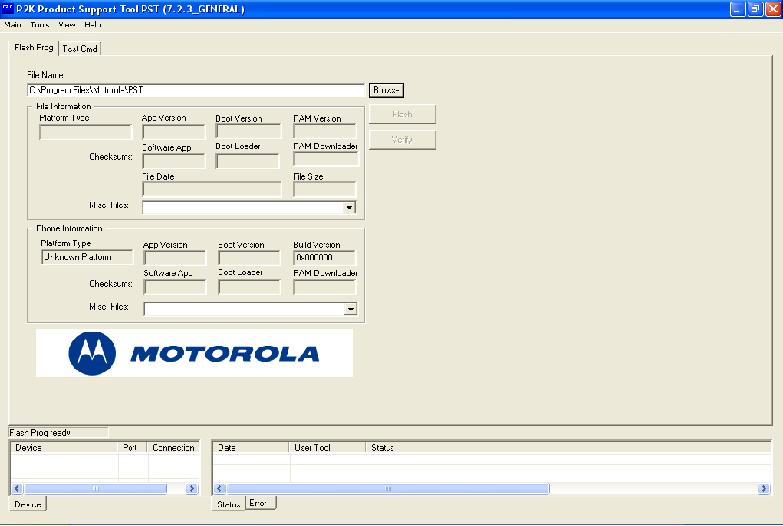The image size is (783, 526).
Task: Click the device list horizontal scrollbar thumb
Action: click(95, 489)
